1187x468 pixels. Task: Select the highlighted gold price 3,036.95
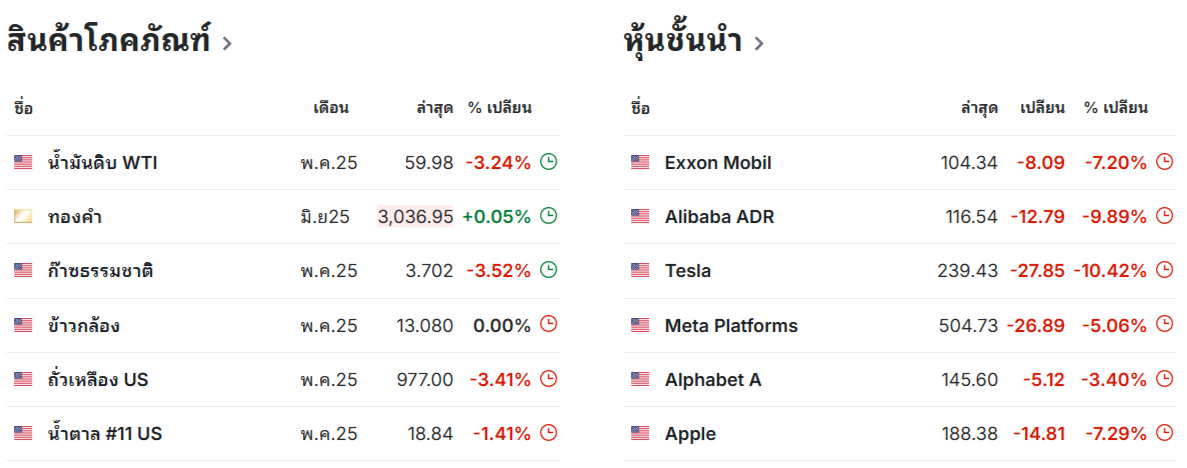(x=416, y=217)
